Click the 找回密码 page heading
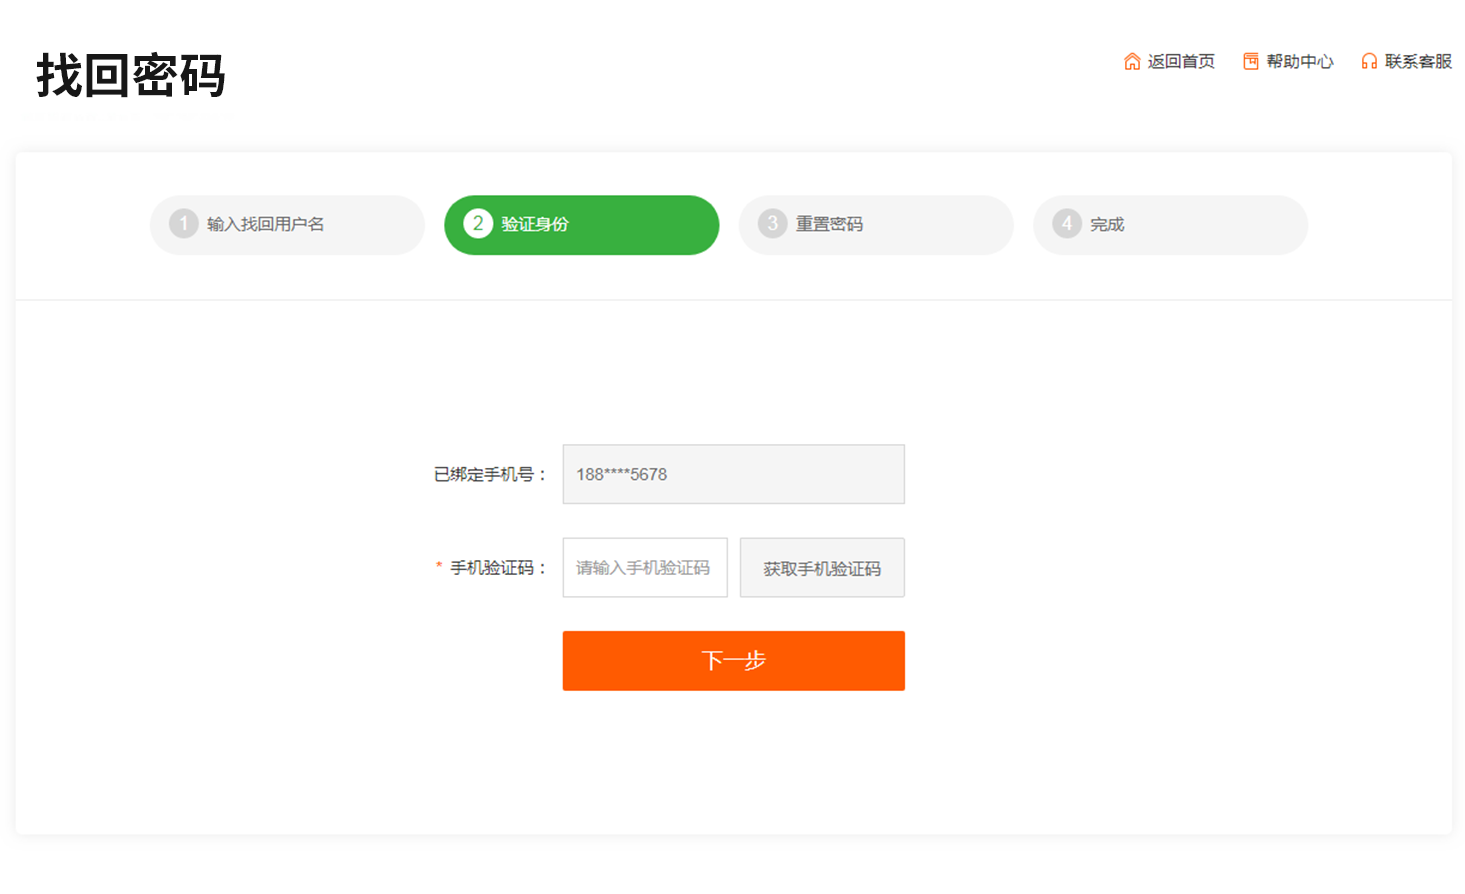 pos(131,76)
